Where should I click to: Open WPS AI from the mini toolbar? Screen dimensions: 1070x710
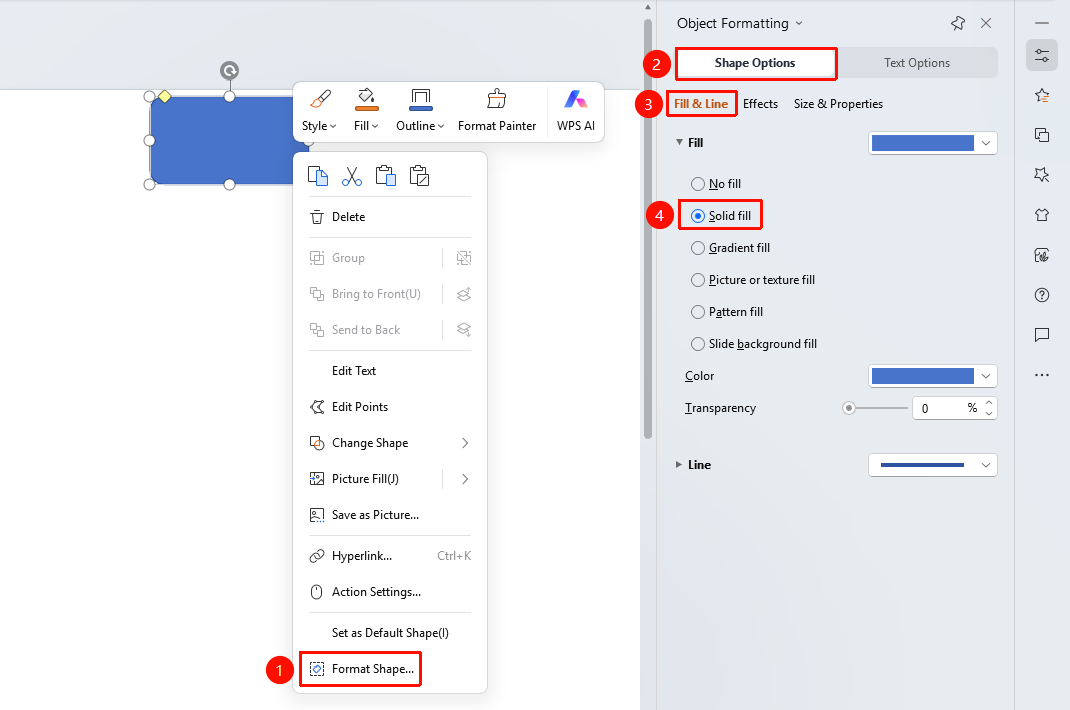click(575, 110)
